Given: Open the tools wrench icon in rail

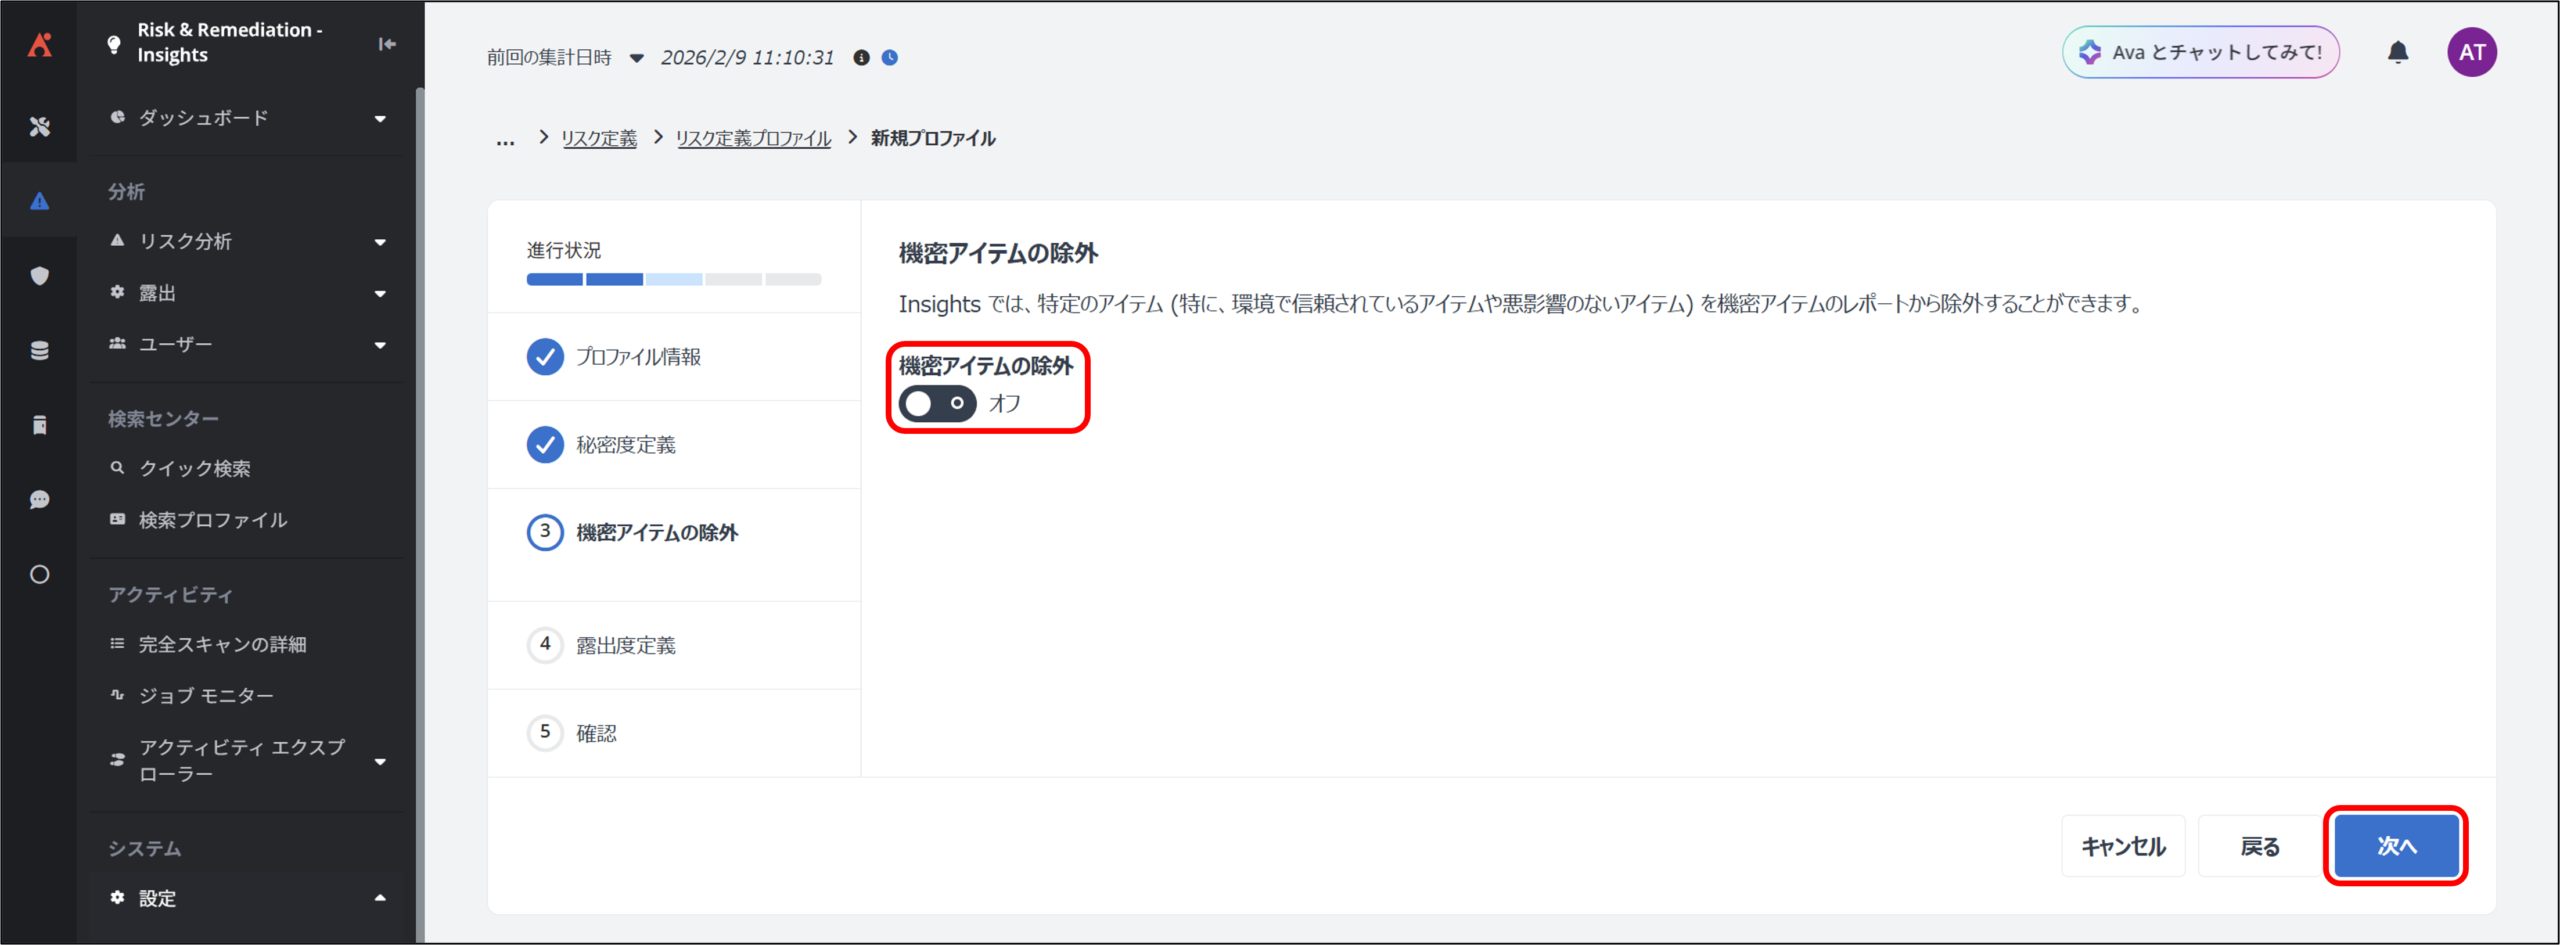Looking at the screenshot, I should point(40,126).
